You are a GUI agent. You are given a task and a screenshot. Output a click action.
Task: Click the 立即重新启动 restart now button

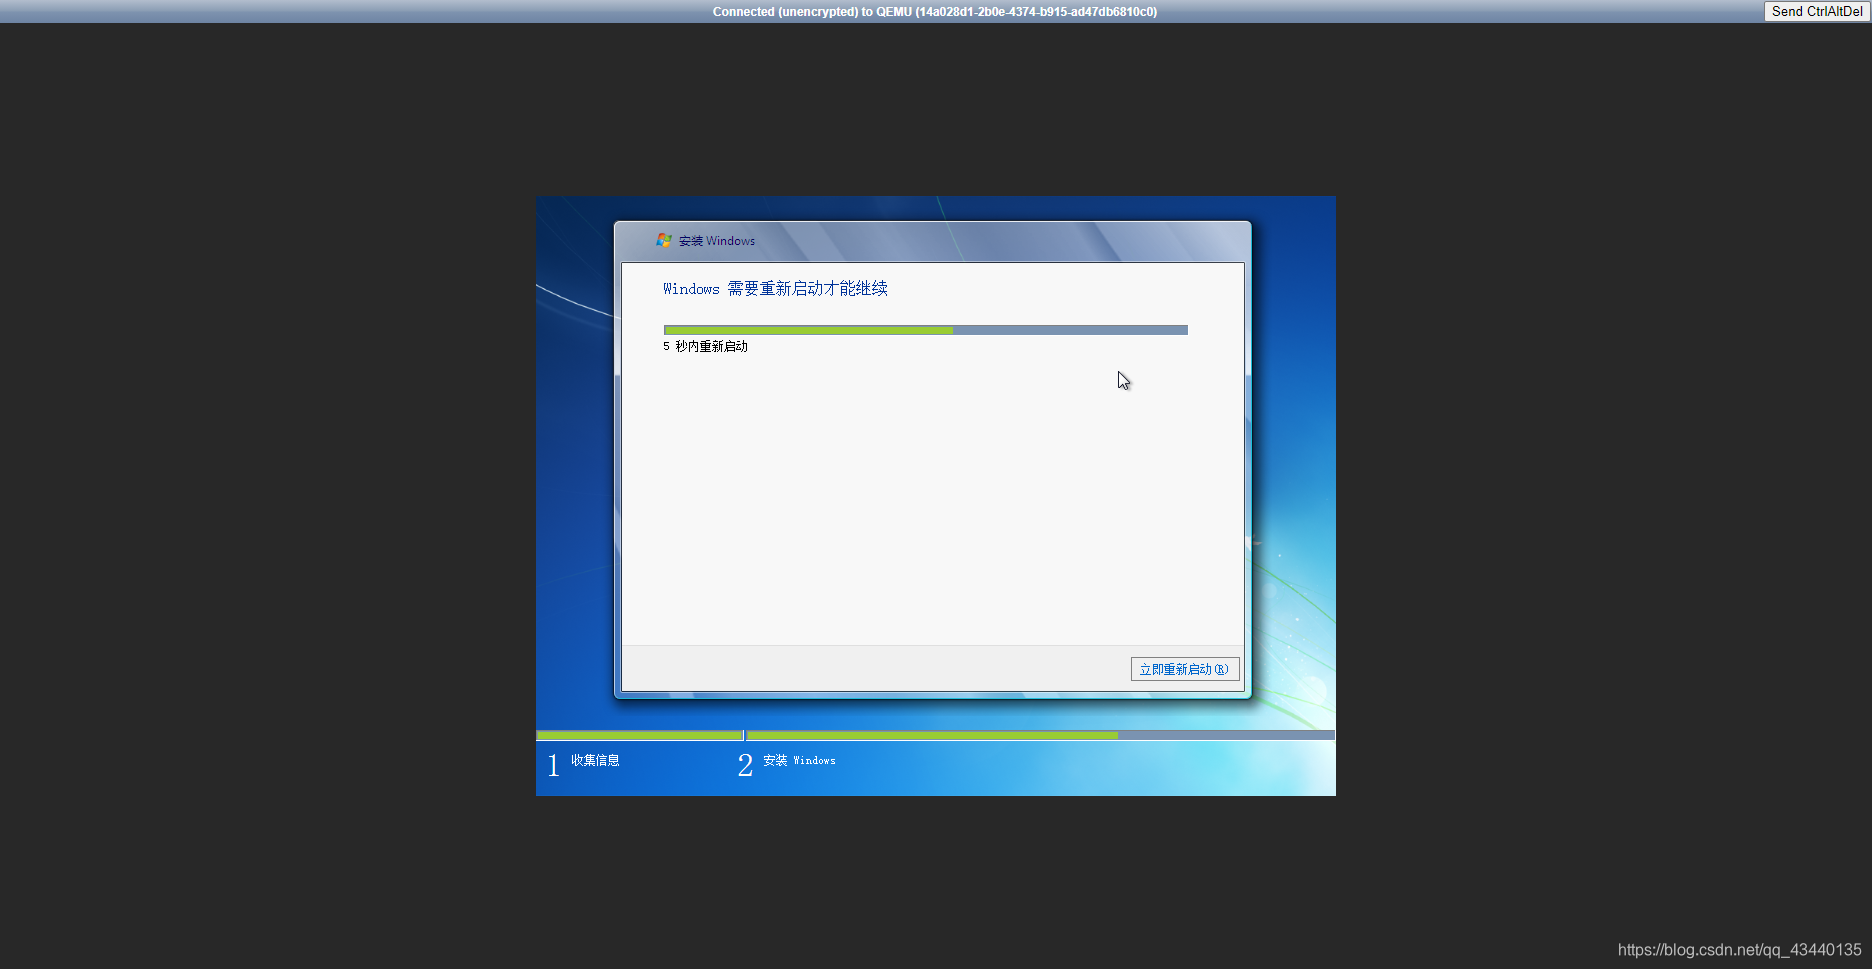[x=1185, y=669]
